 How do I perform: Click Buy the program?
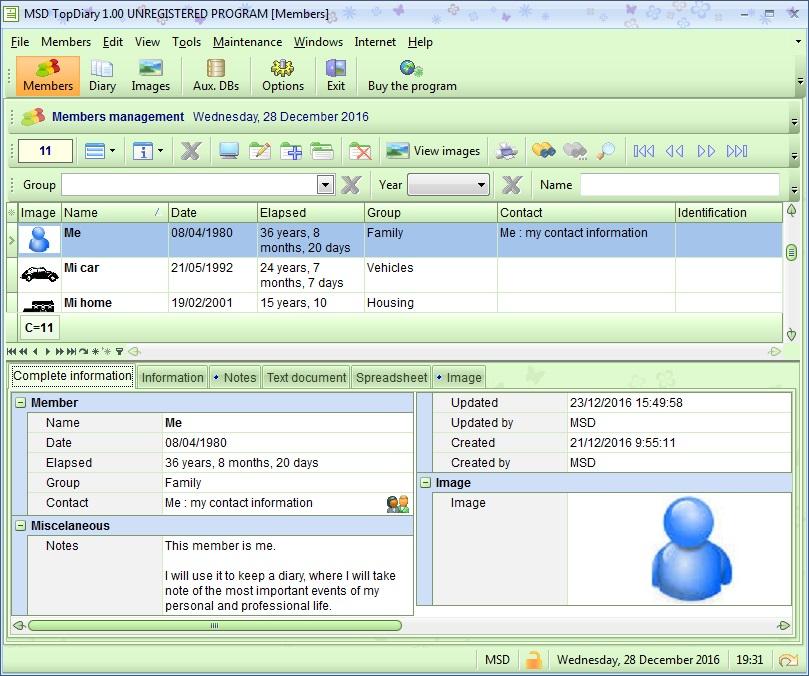pyautogui.click(x=412, y=76)
